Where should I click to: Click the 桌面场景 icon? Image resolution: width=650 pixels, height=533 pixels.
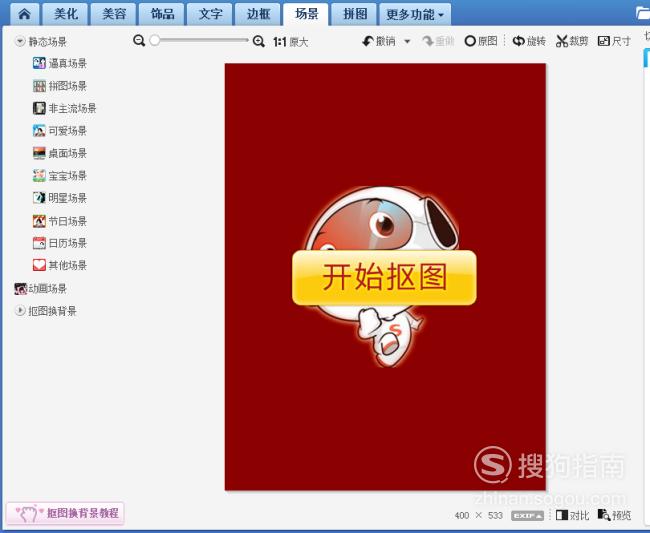(x=39, y=153)
